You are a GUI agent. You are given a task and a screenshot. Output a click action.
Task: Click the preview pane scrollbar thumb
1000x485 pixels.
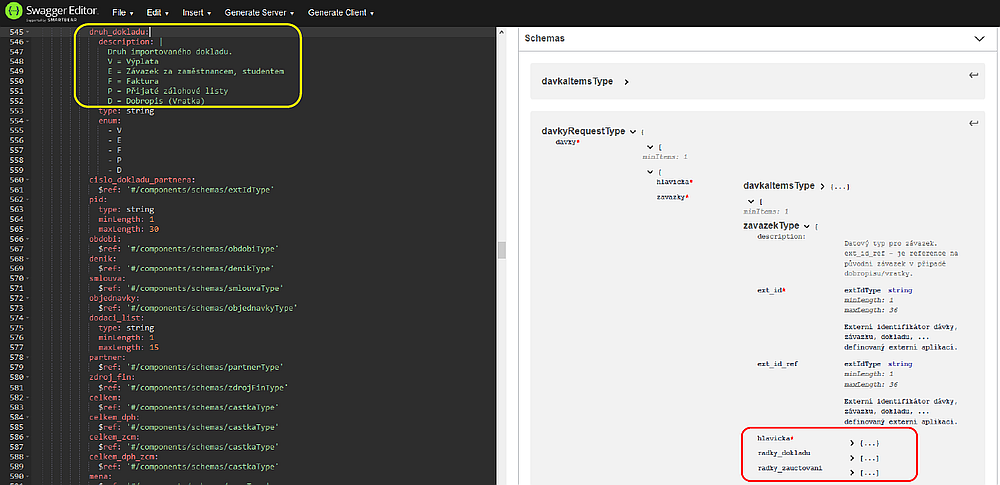(x=501, y=250)
